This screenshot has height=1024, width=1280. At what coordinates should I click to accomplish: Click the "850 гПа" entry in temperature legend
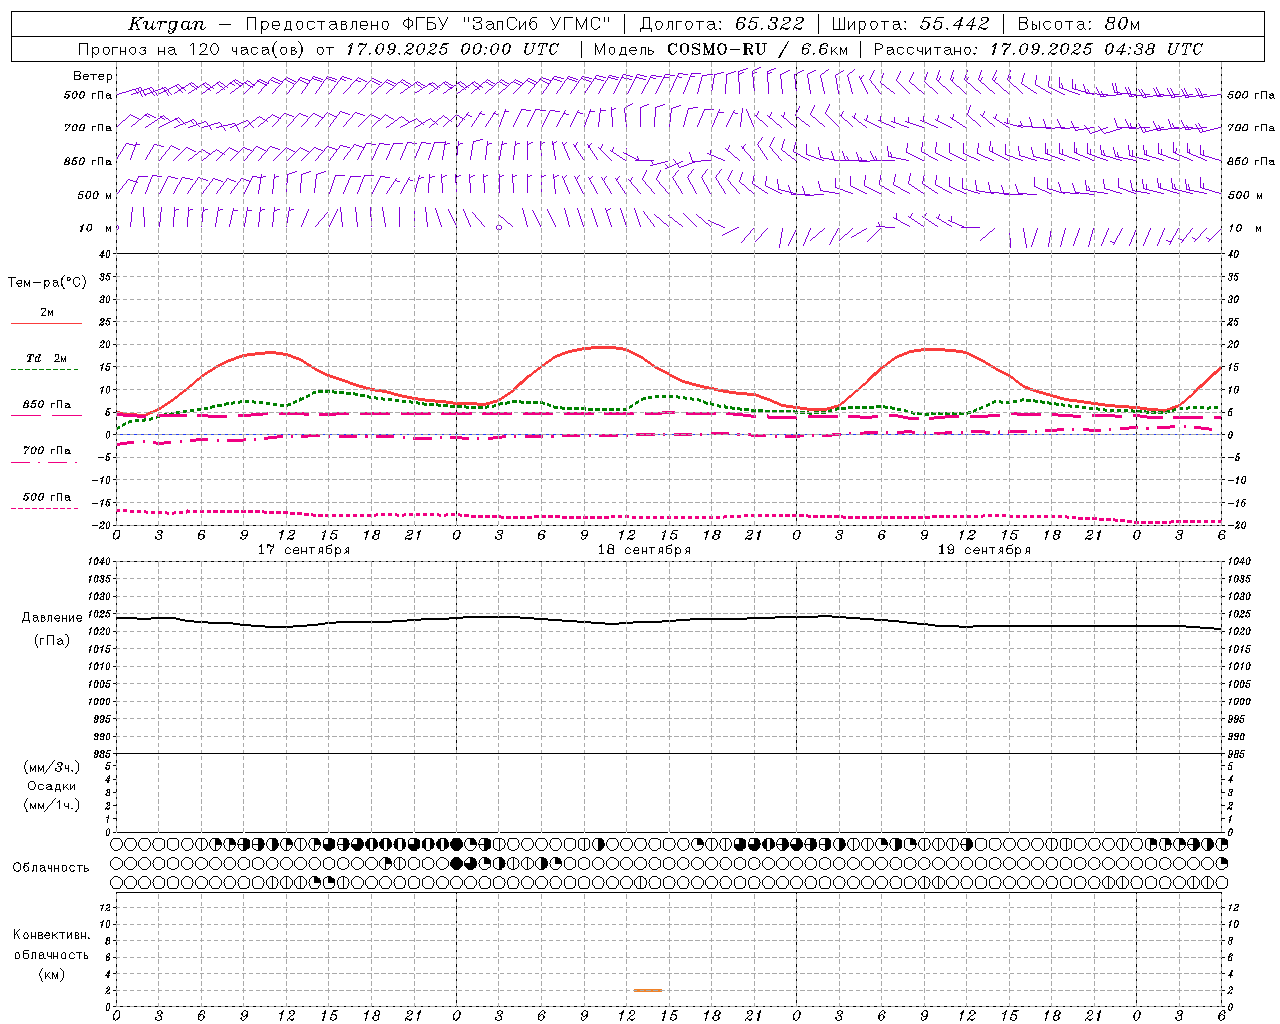47,405
